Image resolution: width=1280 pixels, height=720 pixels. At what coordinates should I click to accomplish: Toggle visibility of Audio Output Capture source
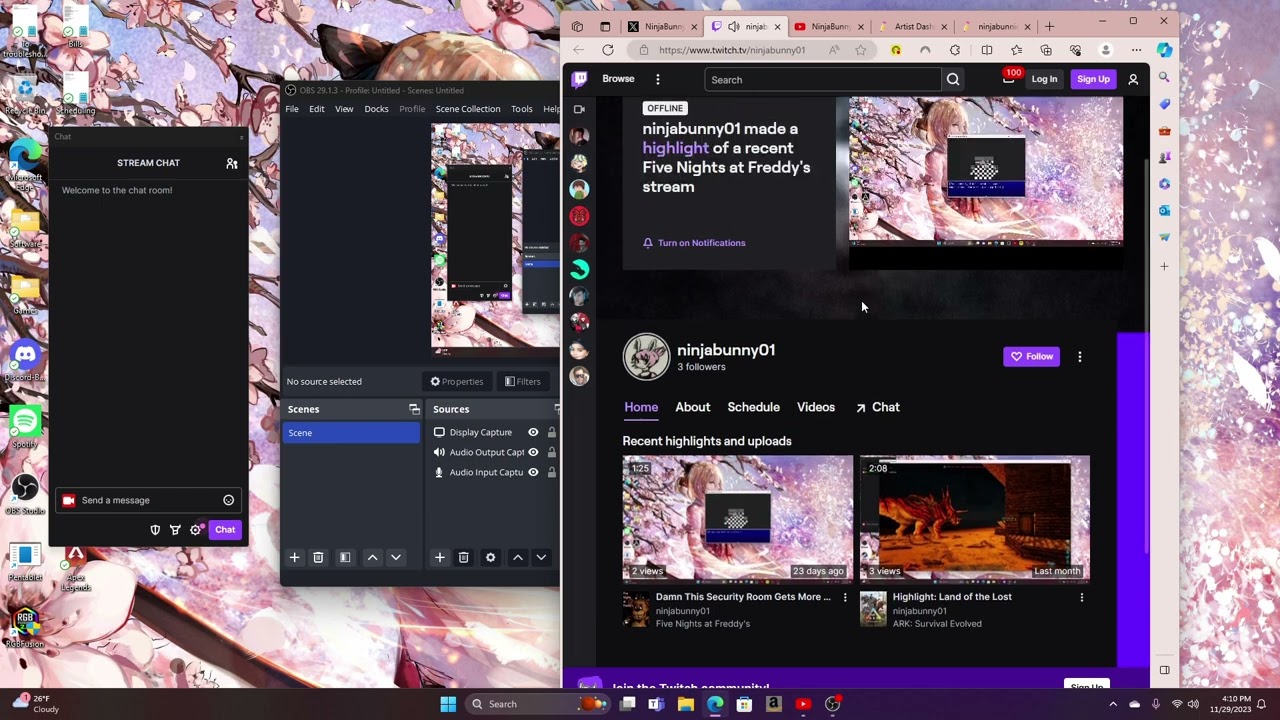pos(533,452)
